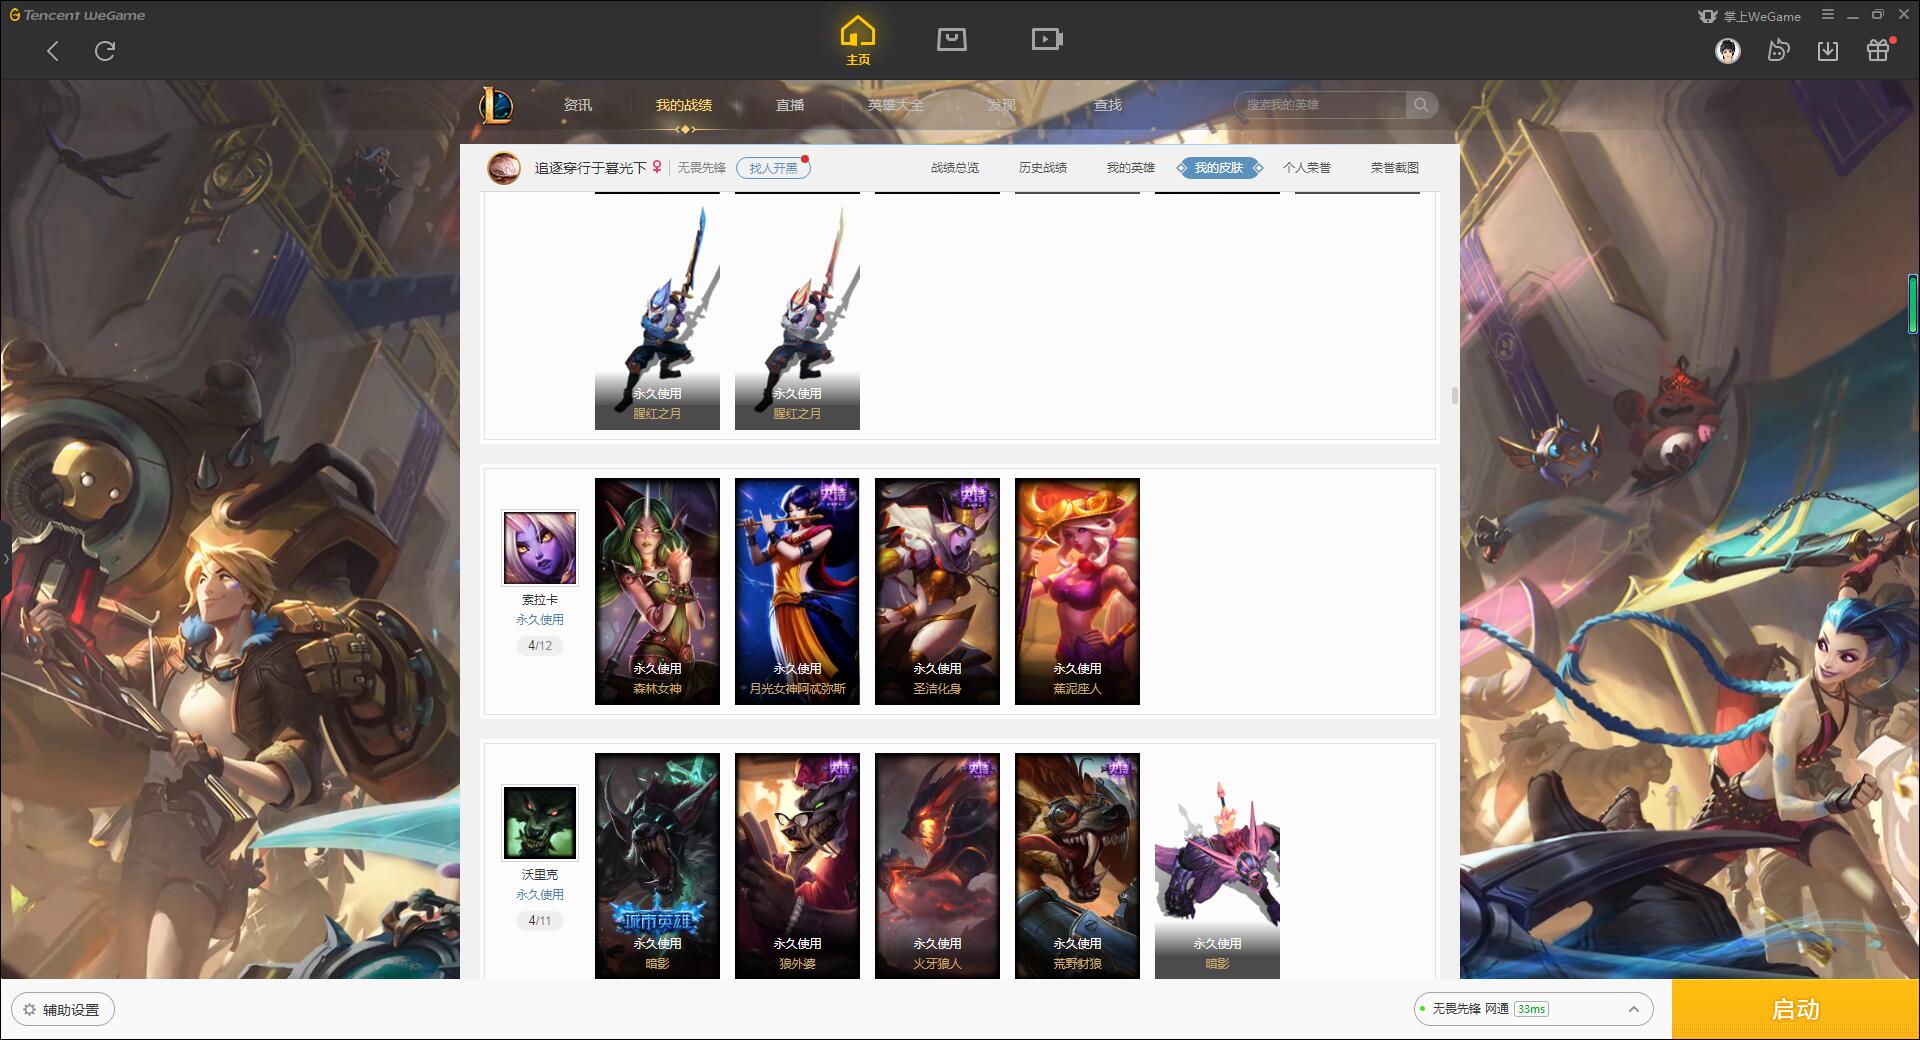Viewport: 1920px width, 1040px height.
Task: Open the gift box icon
Action: click(x=1878, y=50)
